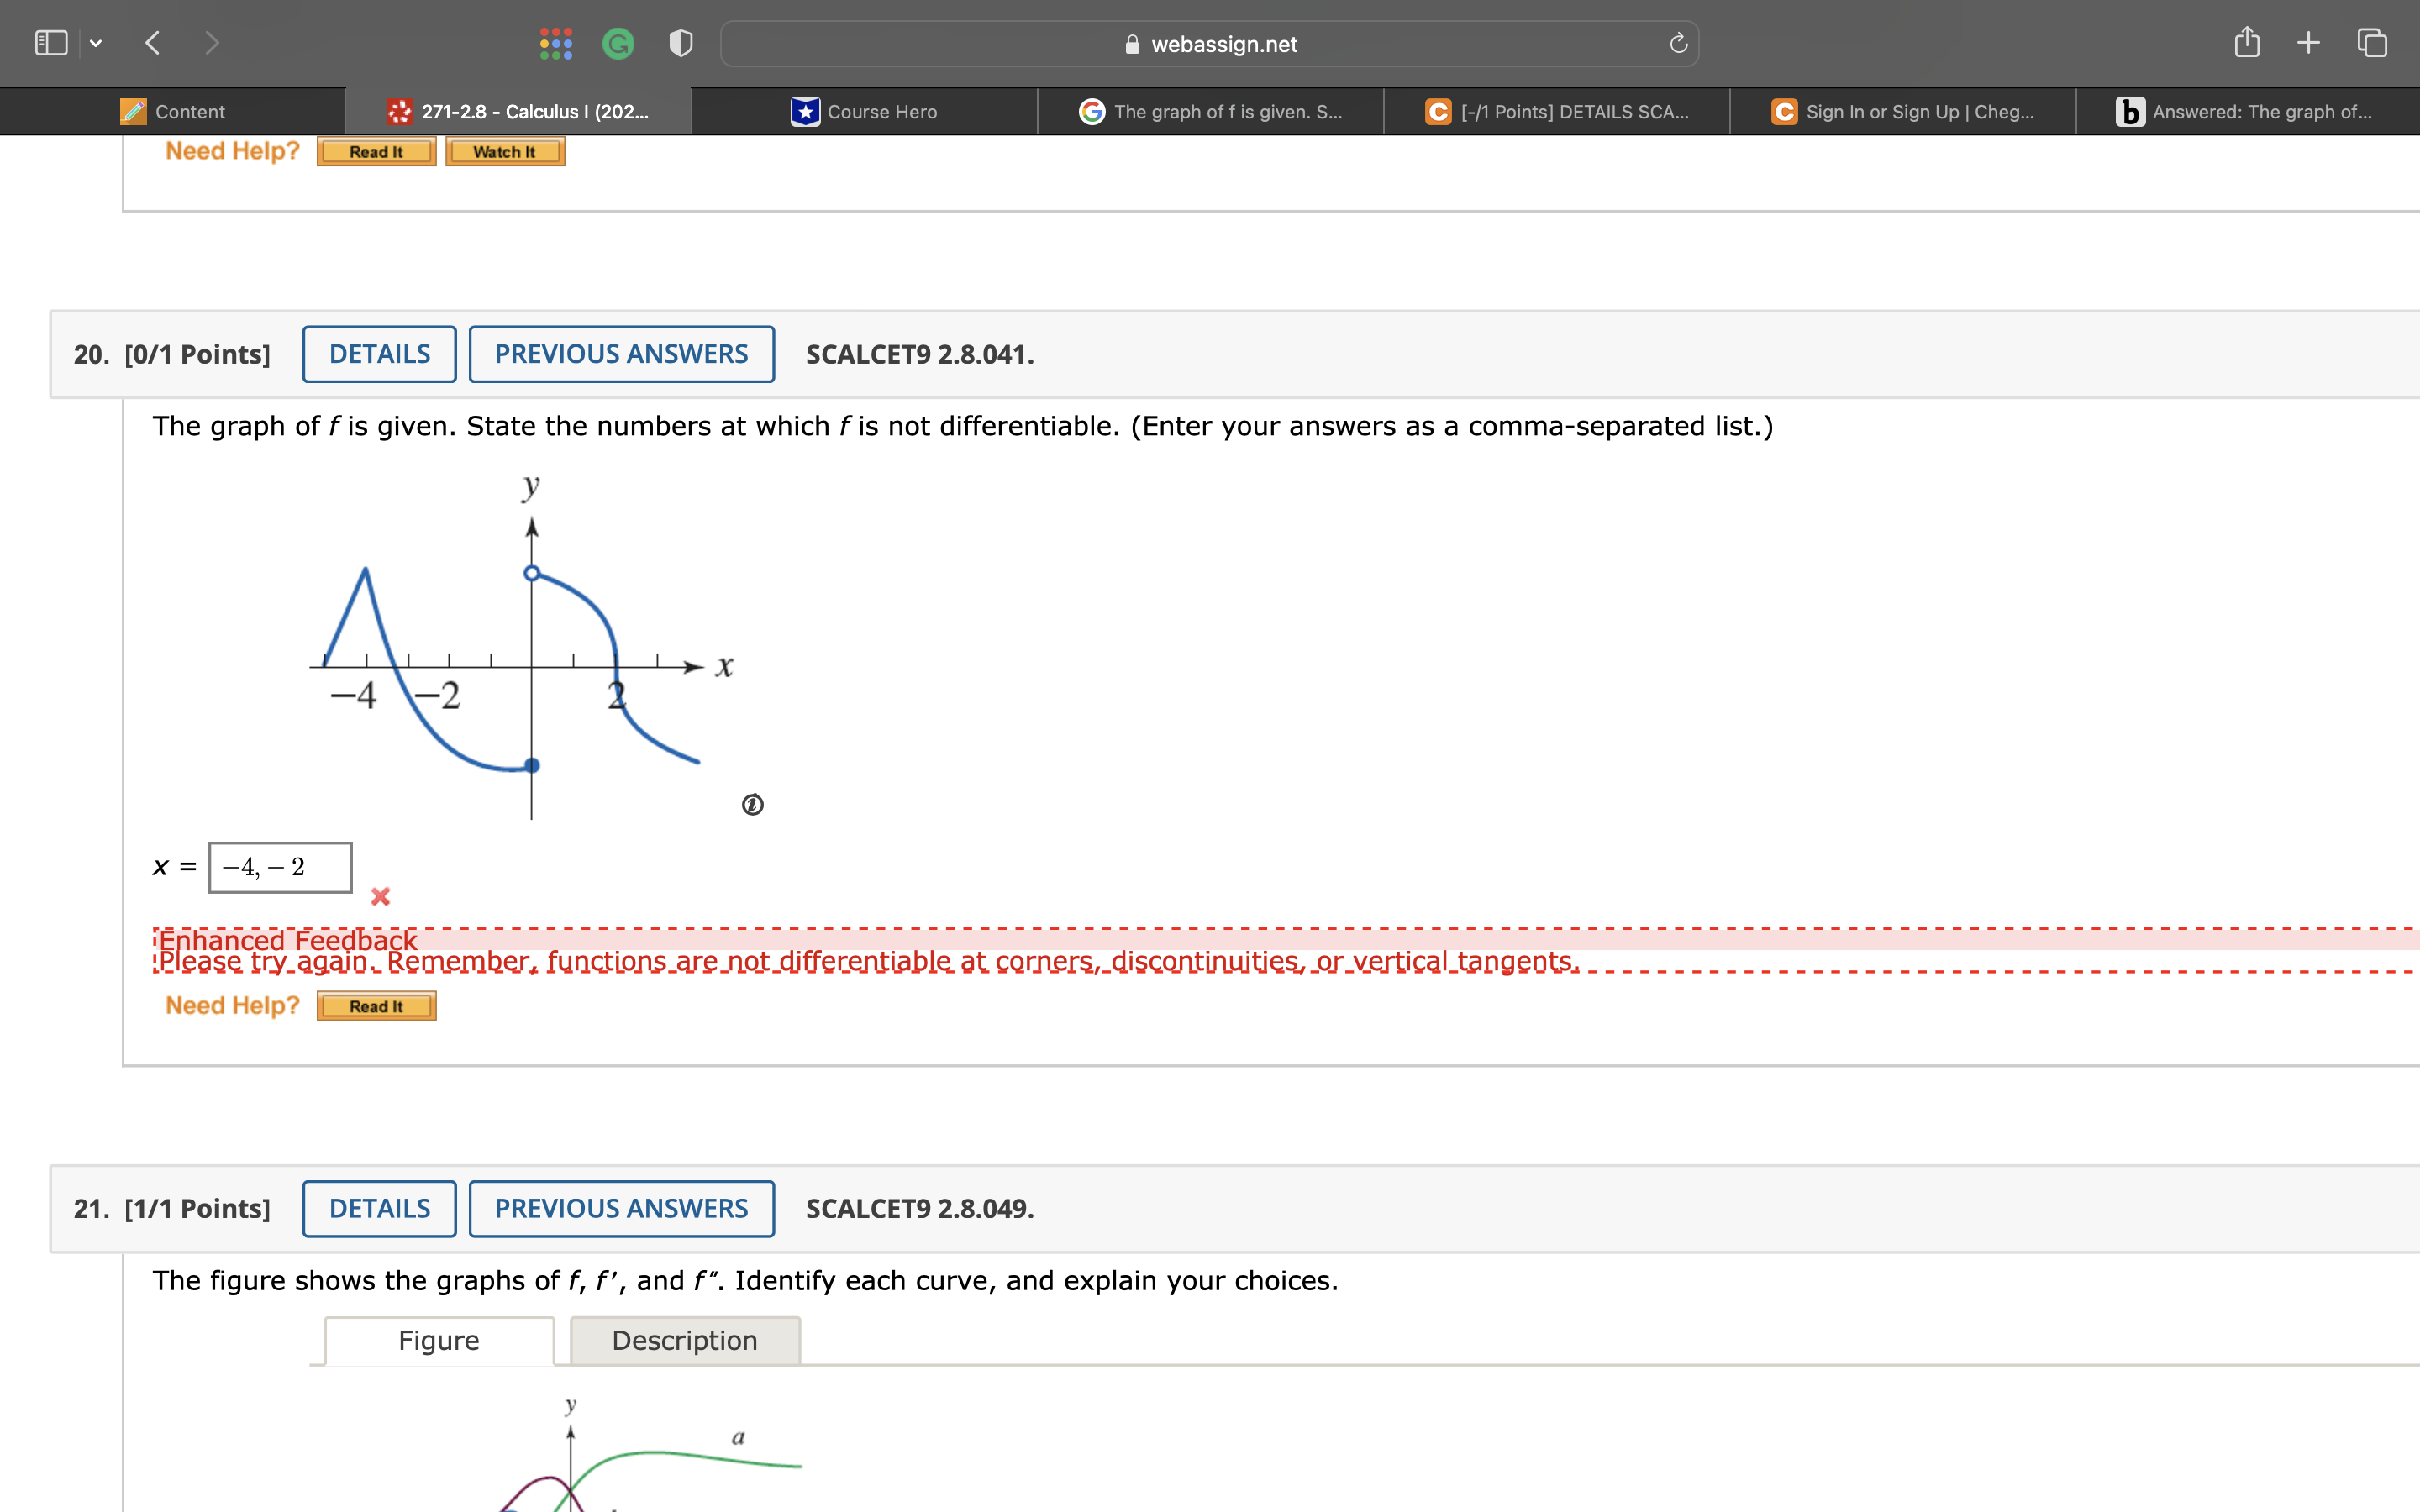Click the privacy shield extension icon
The width and height of the screenshot is (2420, 1512).
(679, 43)
